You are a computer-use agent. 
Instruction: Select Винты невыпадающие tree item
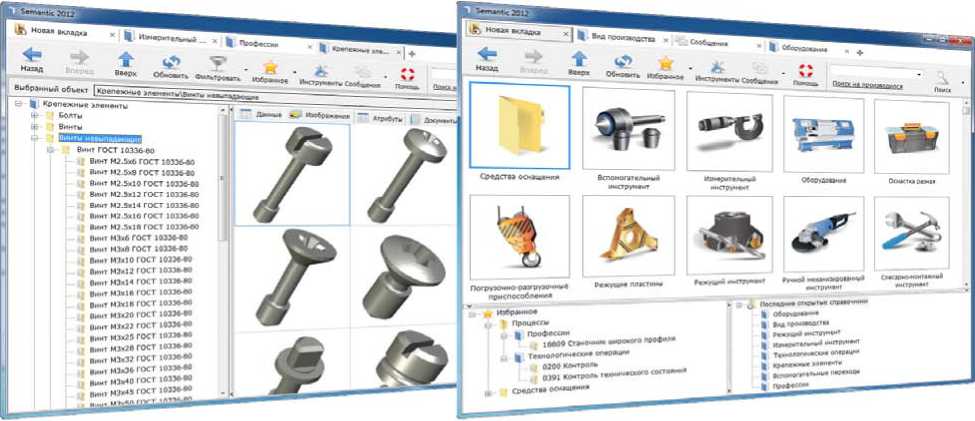tap(101, 138)
